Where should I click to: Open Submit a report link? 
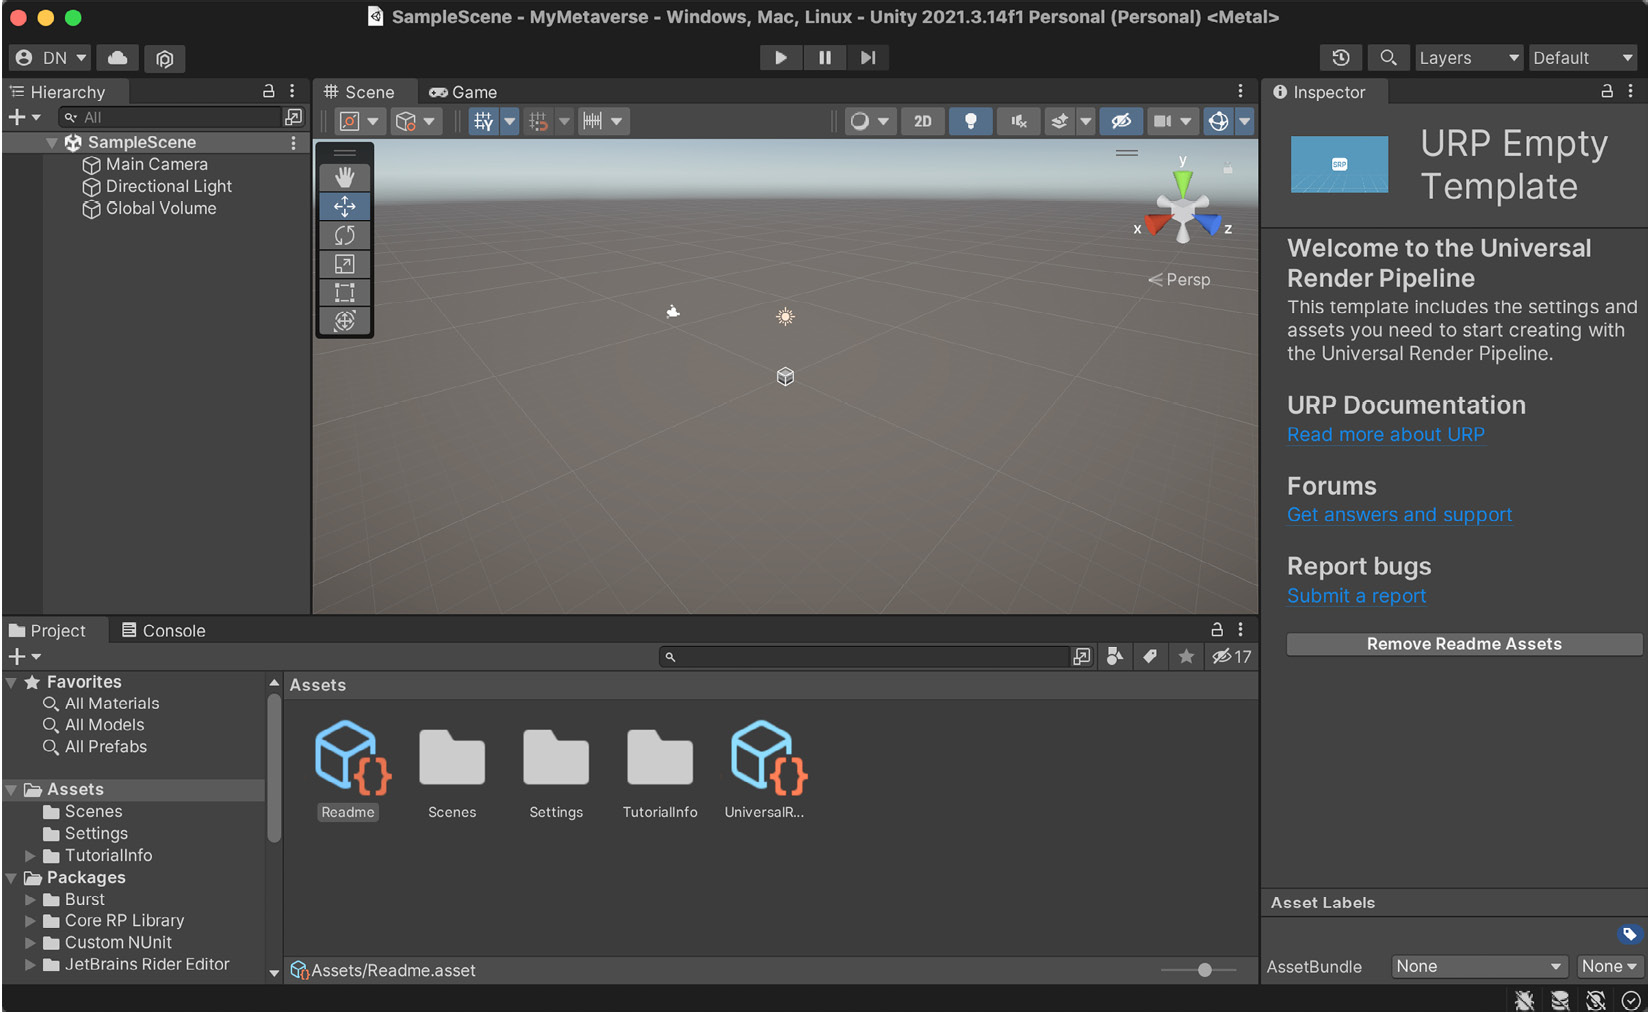click(x=1356, y=596)
